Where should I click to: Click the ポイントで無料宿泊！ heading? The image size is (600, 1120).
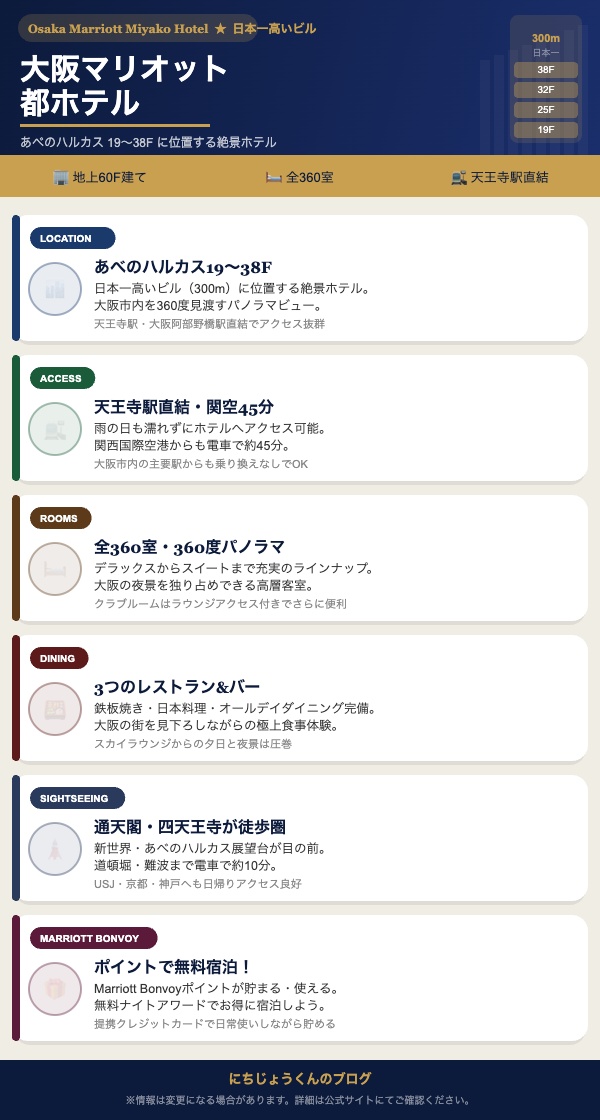pos(172,967)
